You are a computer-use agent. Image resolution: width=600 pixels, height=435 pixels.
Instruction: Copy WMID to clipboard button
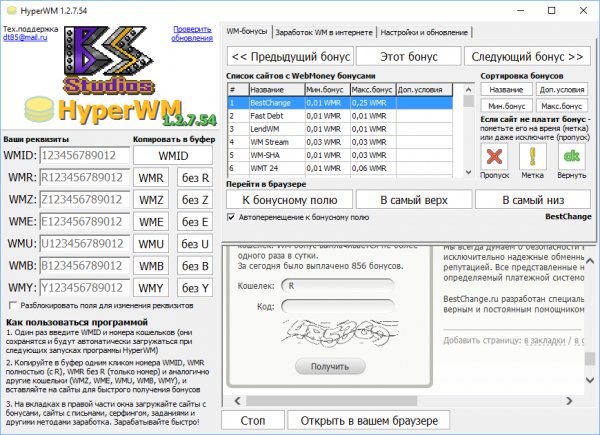[x=173, y=155]
